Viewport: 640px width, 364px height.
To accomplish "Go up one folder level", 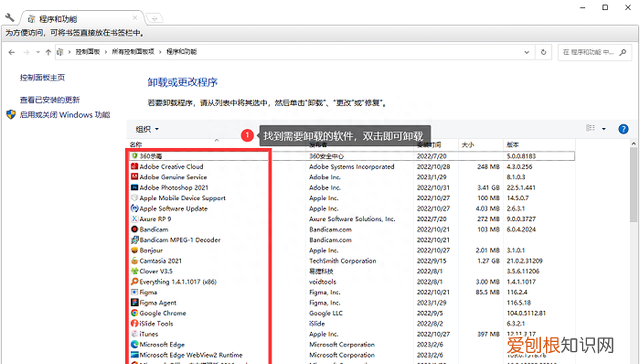I will click(48, 52).
